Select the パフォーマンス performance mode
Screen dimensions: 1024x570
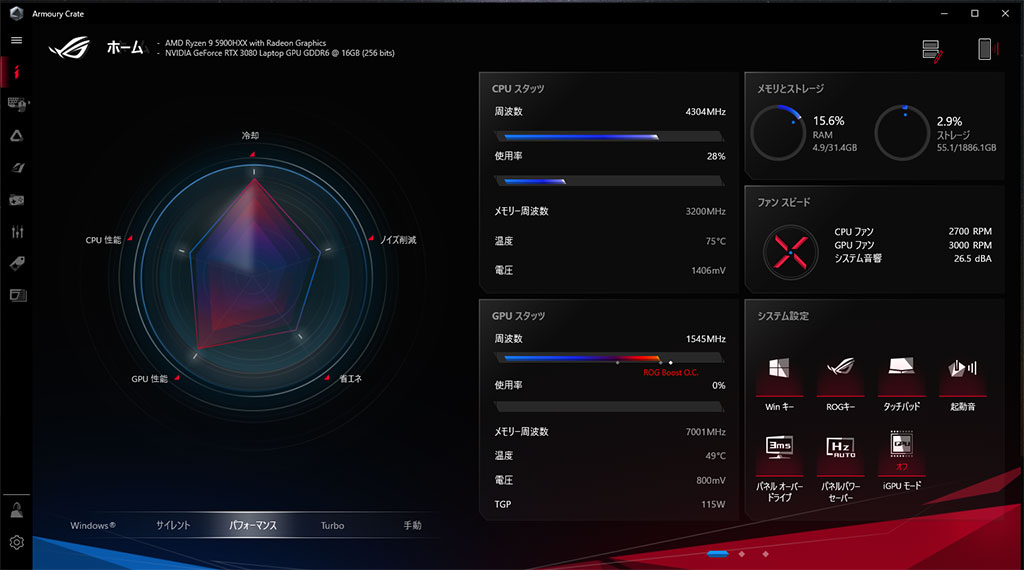pos(253,526)
